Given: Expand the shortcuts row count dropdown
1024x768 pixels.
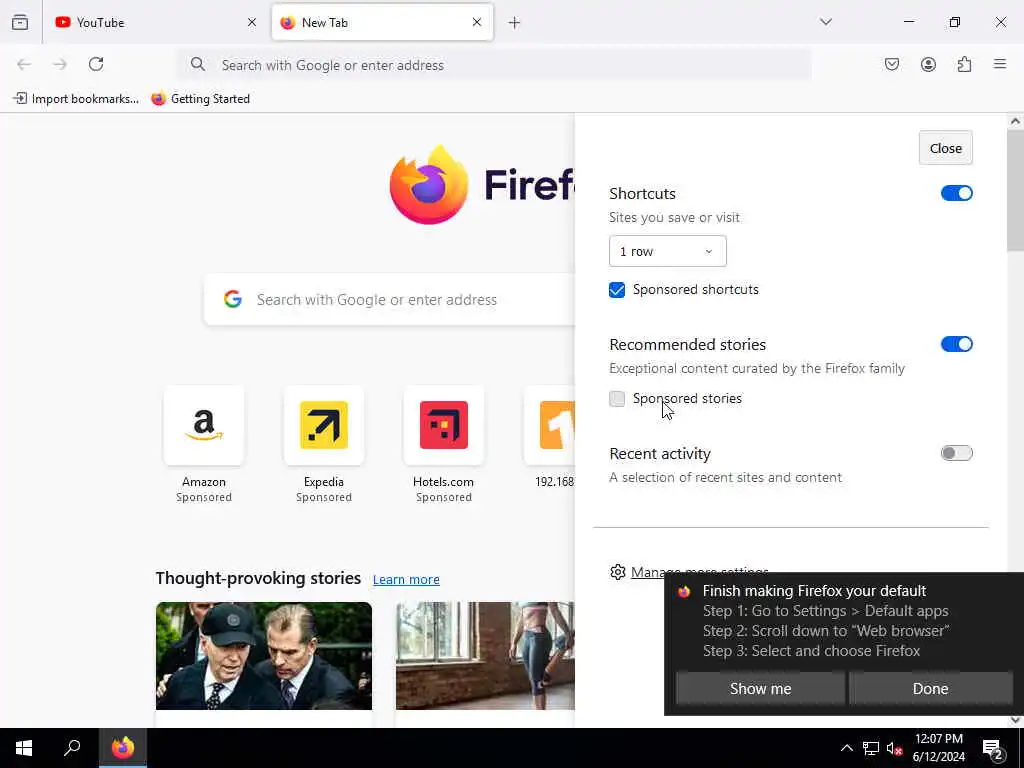Looking at the screenshot, I should pos(667,251).
